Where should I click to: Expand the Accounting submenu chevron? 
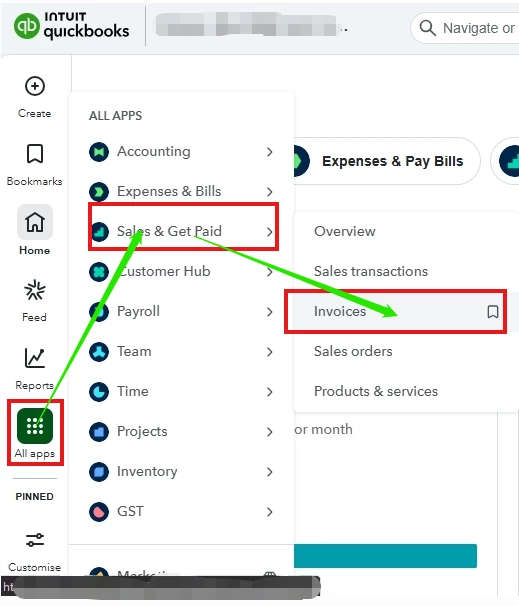[270, 152]
